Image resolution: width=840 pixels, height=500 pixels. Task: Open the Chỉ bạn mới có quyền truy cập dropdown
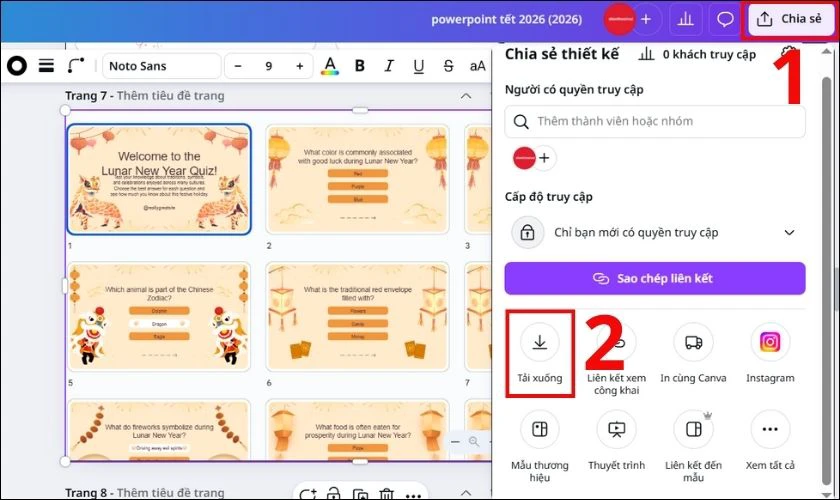(x=655, y=233)
